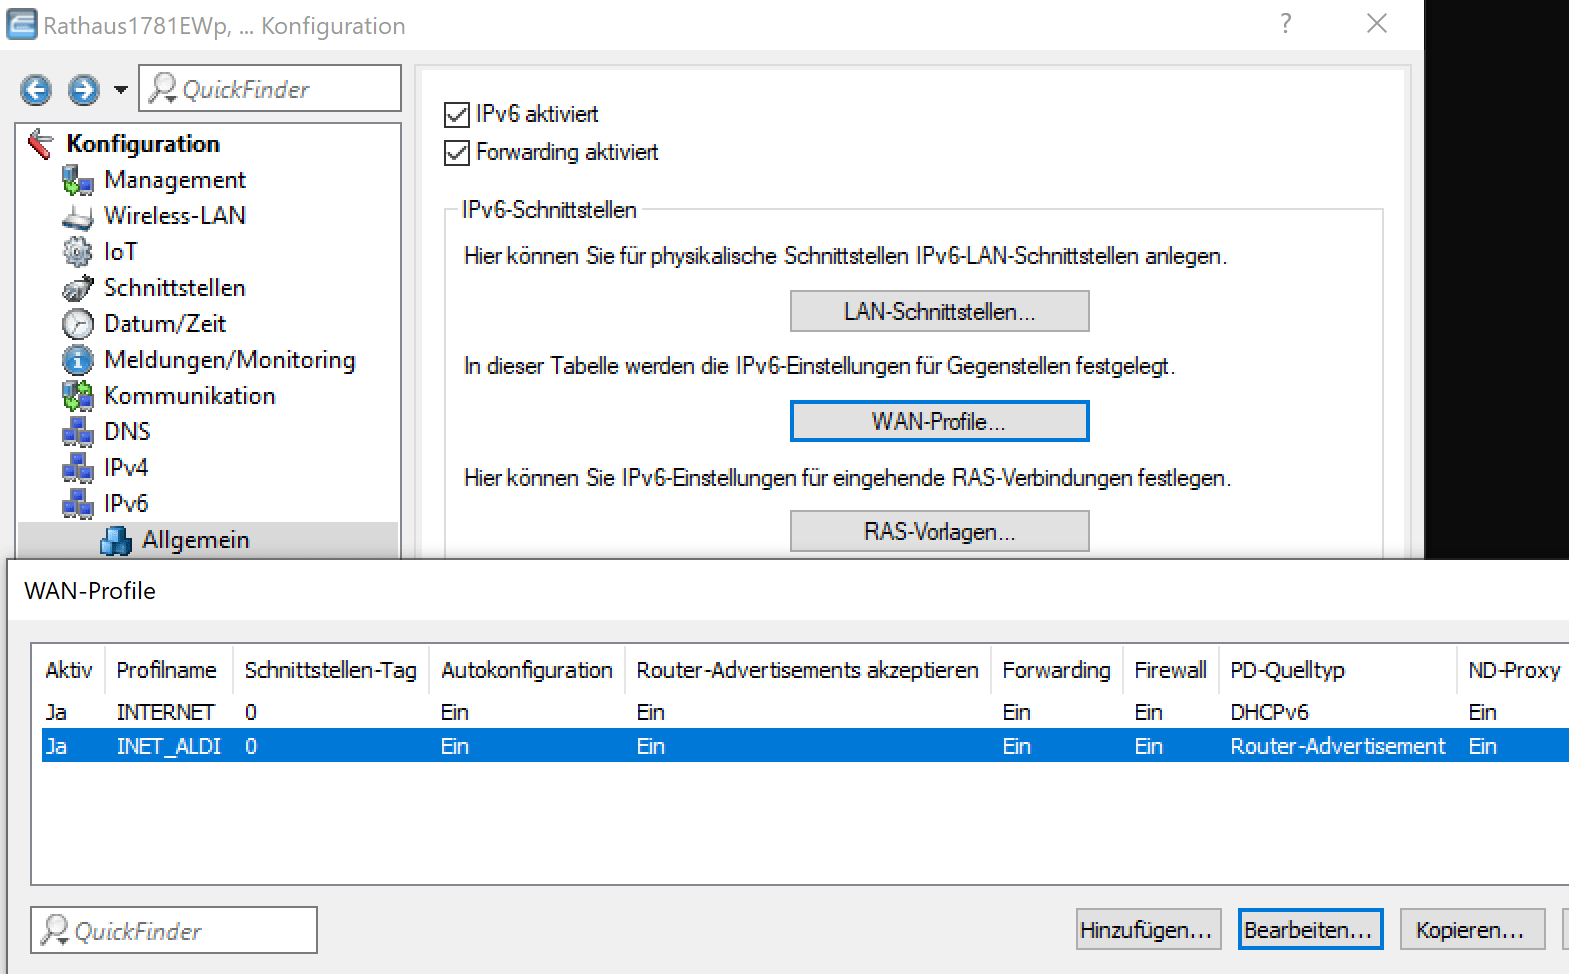1569x974 pixels.
Task: Open the IoT configuration entry
Action: [x=121, y=252]
